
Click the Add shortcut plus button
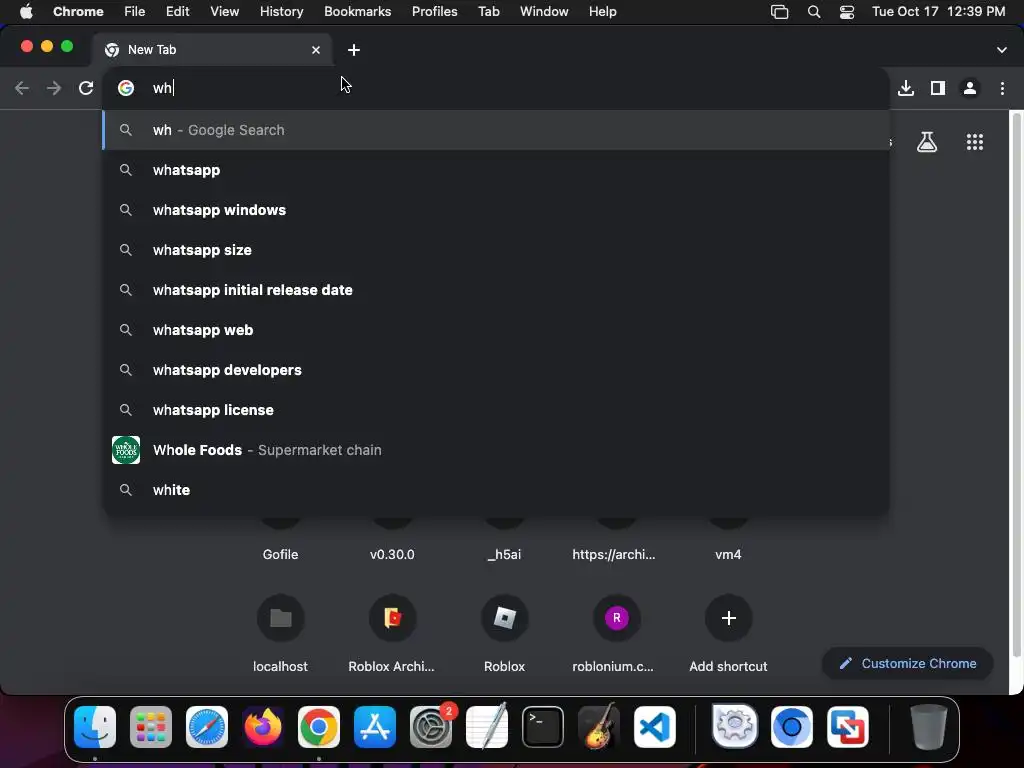coord(728,618)
